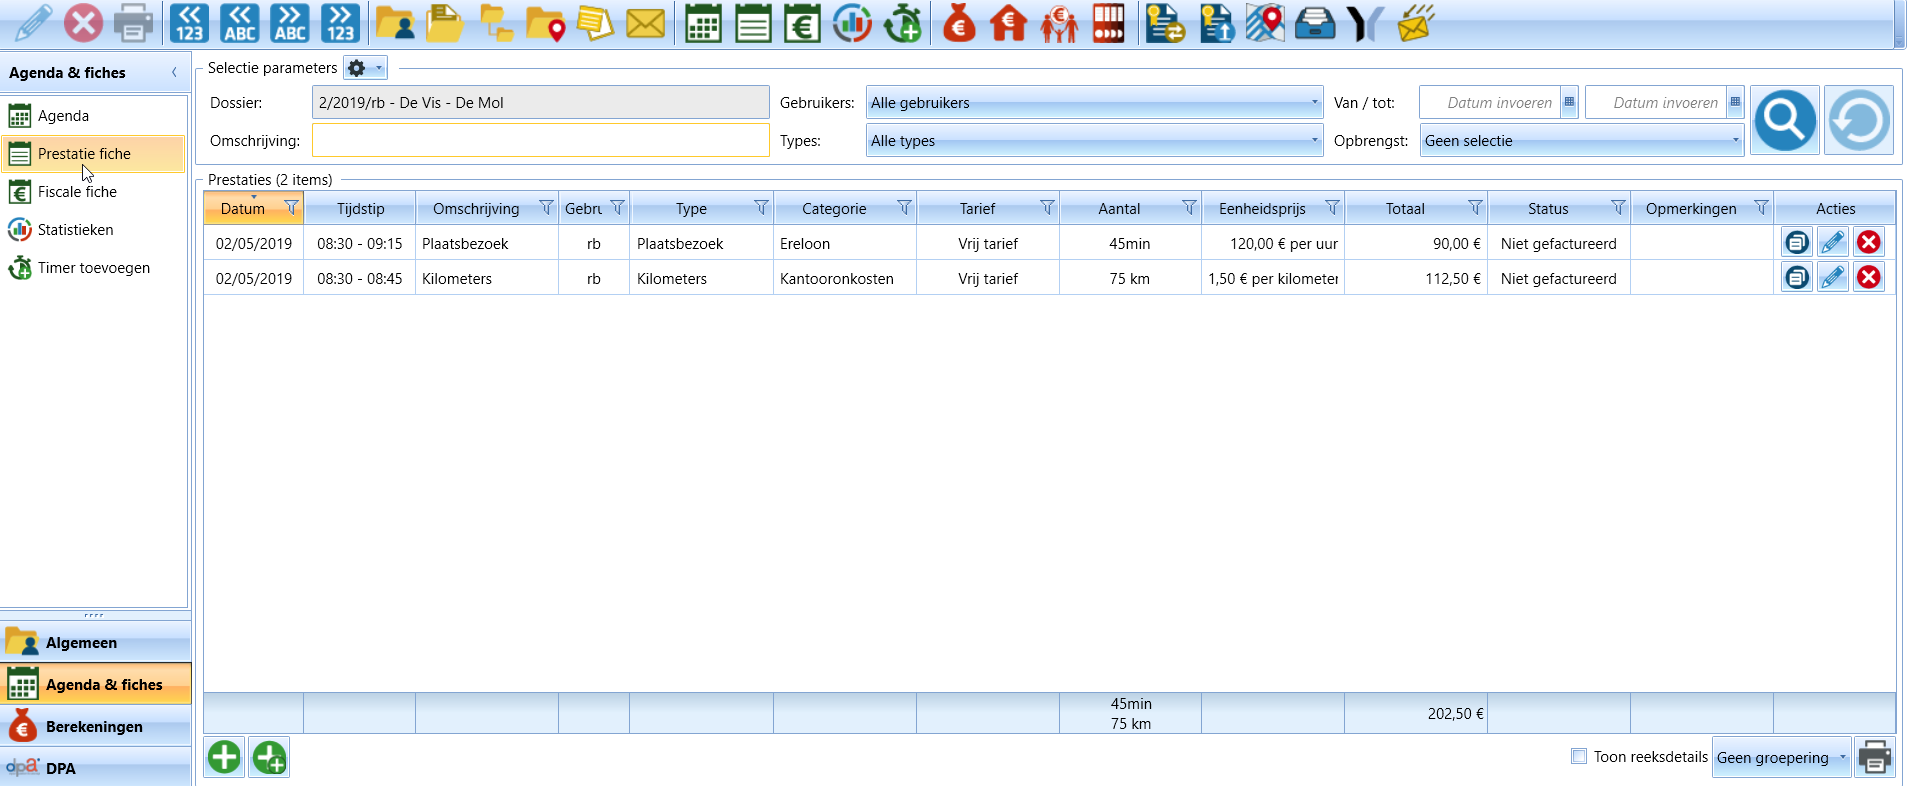Click the add timer stopwatch toolbar icon
This screenshot has height=786, width=1908.
[902, 23]
